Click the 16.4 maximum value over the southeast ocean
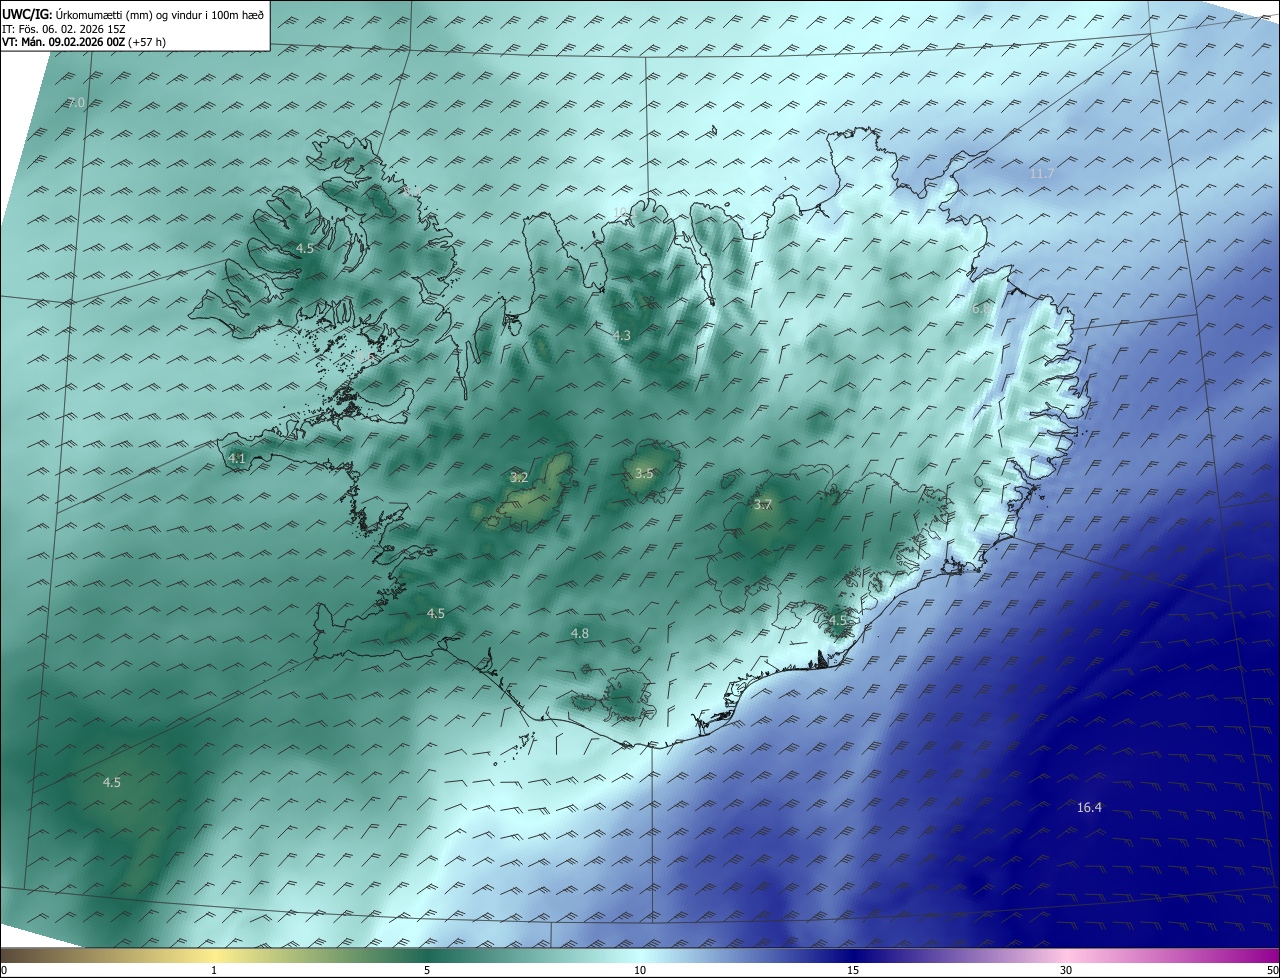Image resolution: width=1280 pixels, height=978 pixels. (1089, 808)
